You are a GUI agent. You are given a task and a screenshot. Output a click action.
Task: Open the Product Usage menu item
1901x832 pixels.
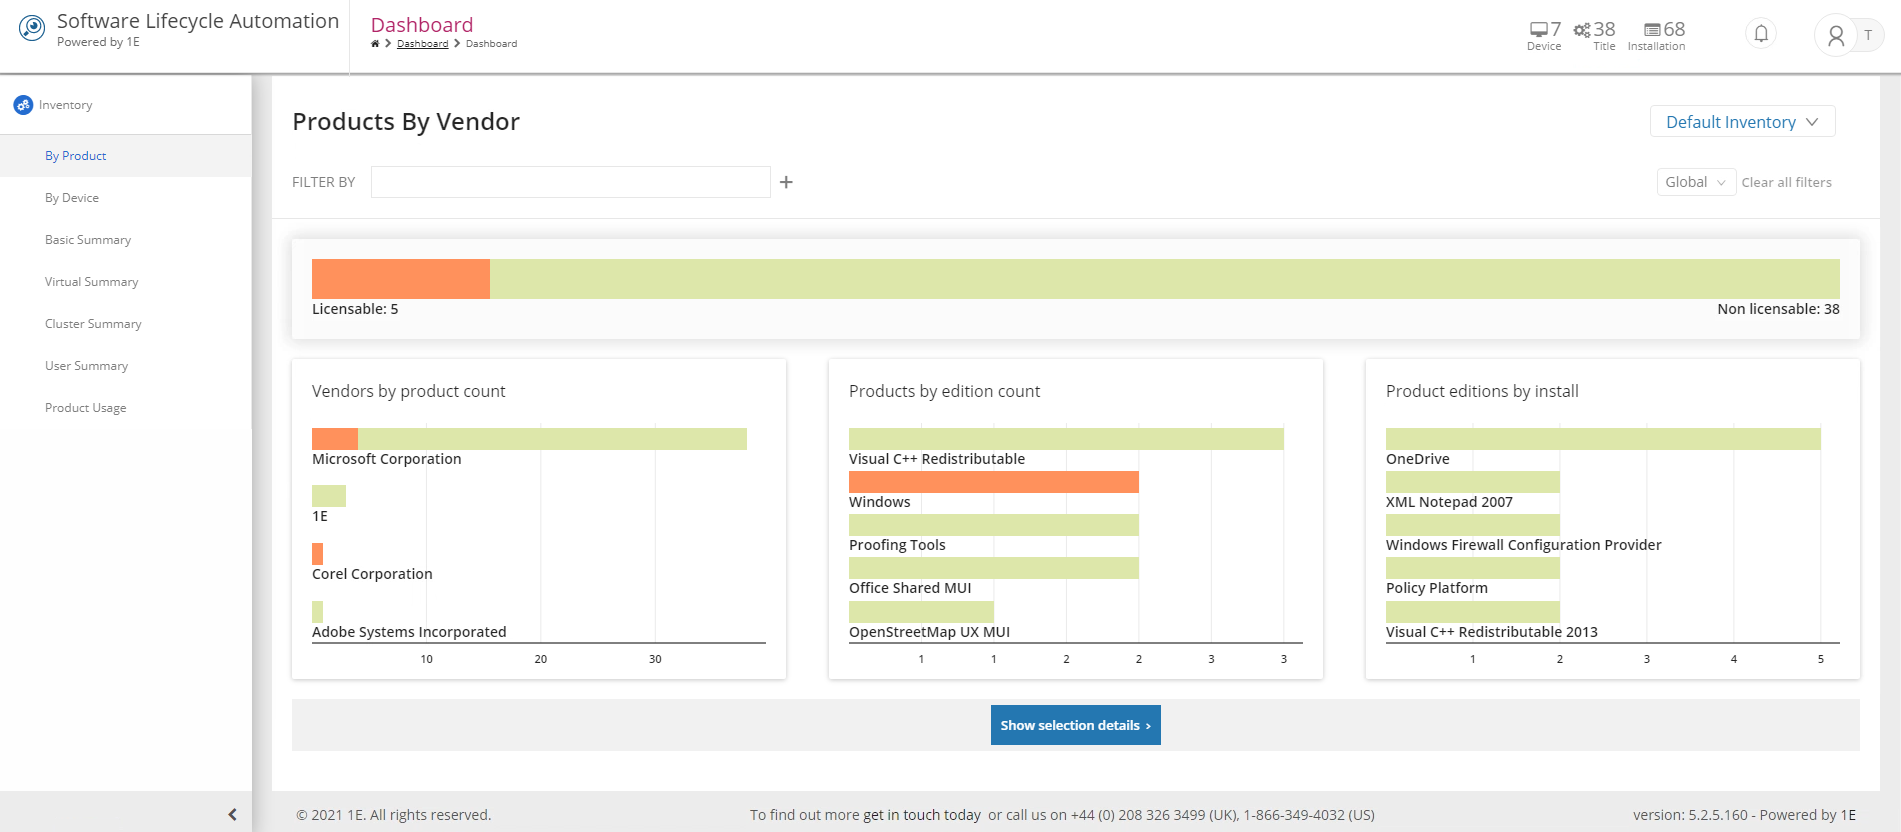coord(86,408)
